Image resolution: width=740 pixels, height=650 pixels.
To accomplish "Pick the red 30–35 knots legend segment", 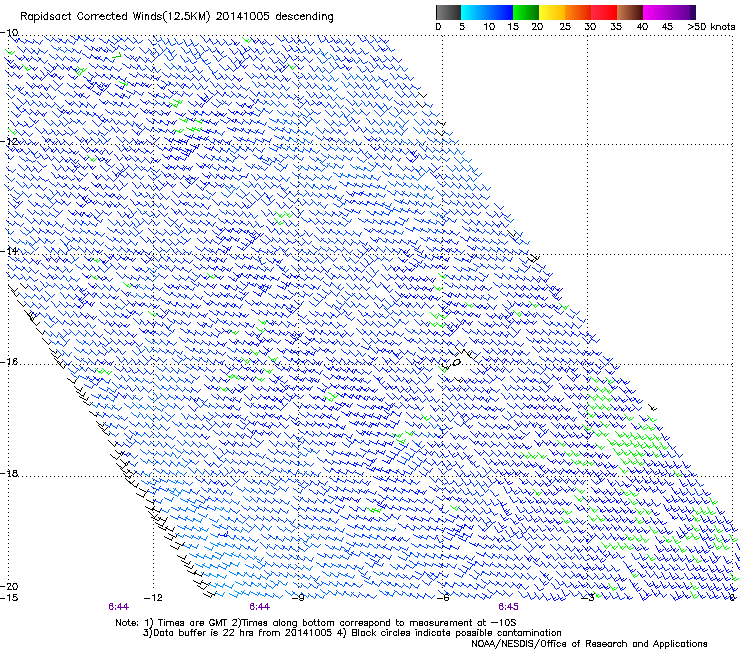I will point(604,12).
